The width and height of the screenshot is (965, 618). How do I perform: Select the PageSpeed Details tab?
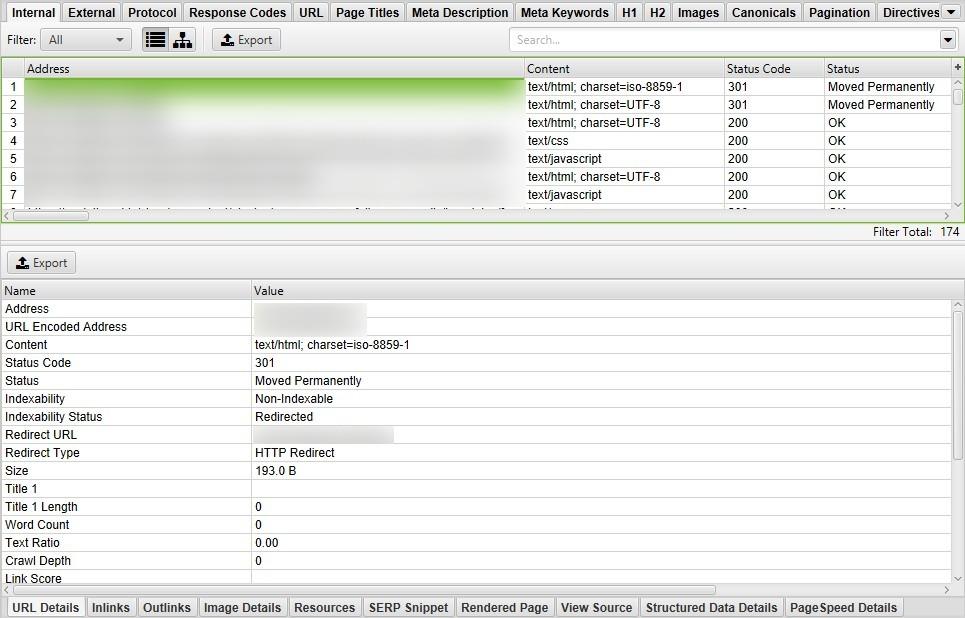point(843,608)
